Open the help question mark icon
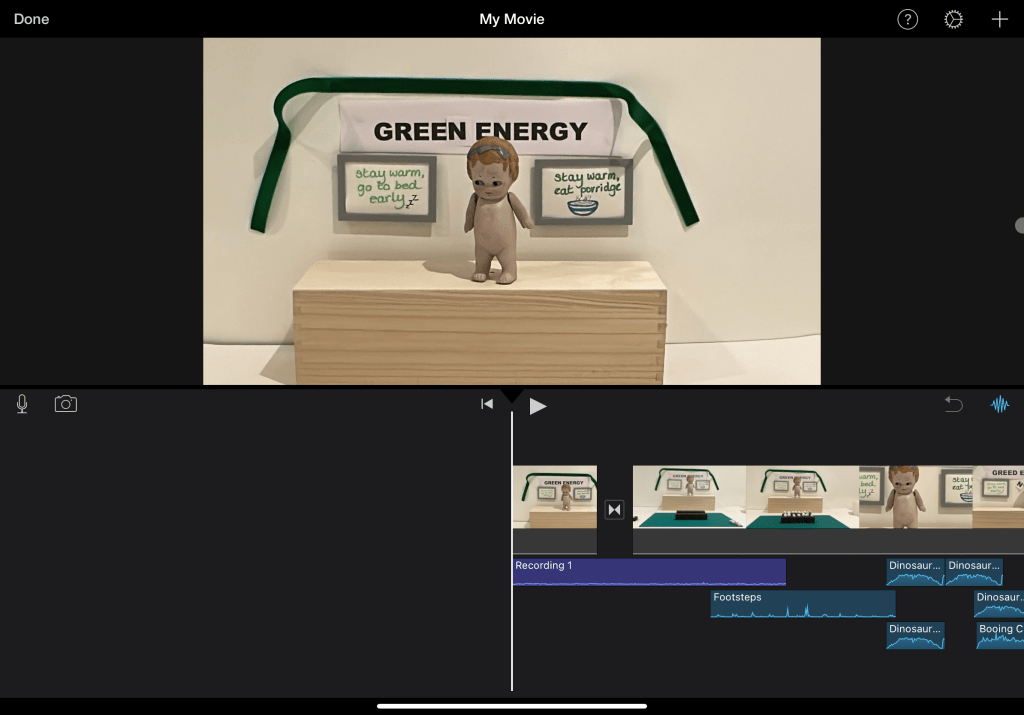 (907, 20)
